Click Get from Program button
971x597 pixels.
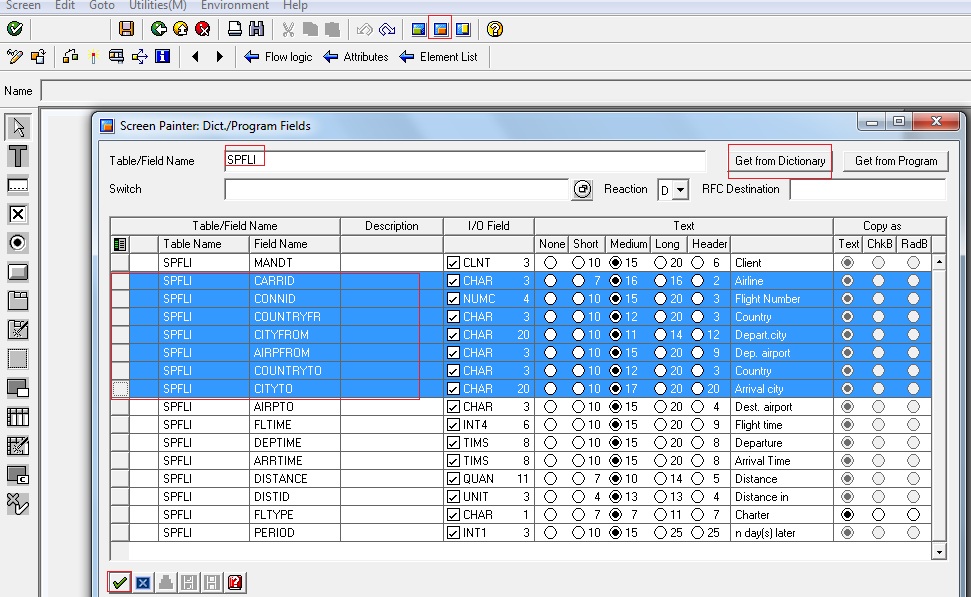(x=895, y=161)
